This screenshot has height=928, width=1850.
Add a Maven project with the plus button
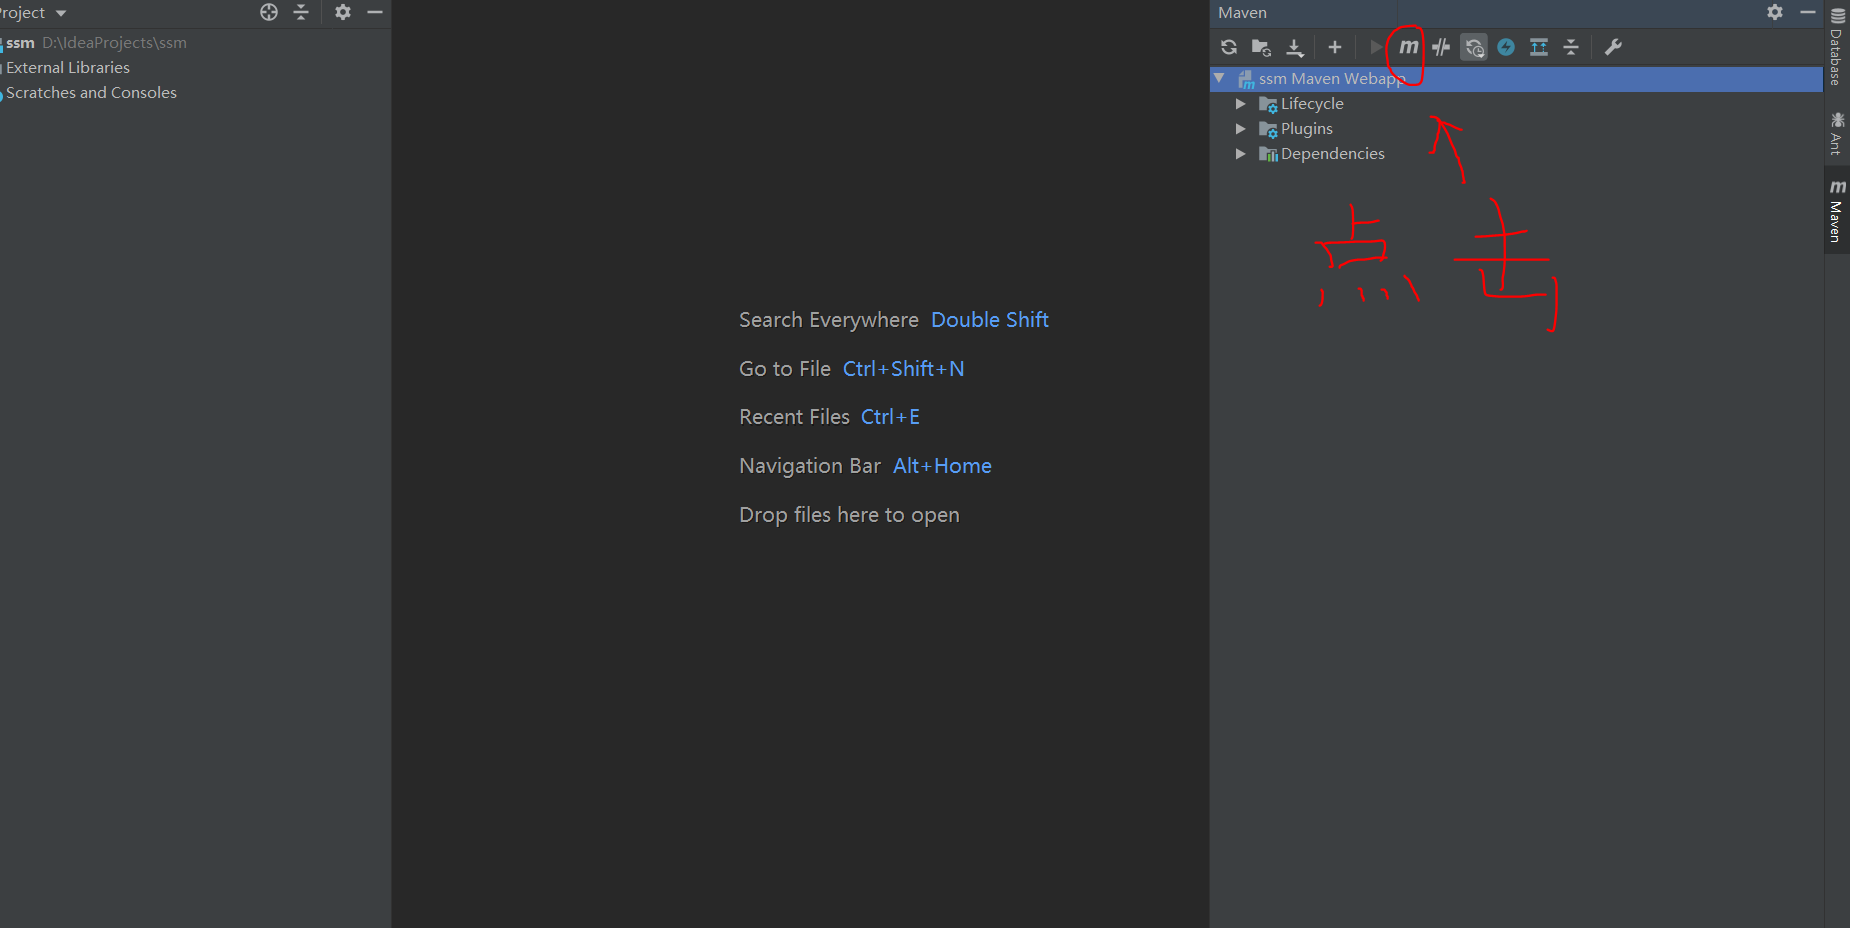click(1334, 47)
